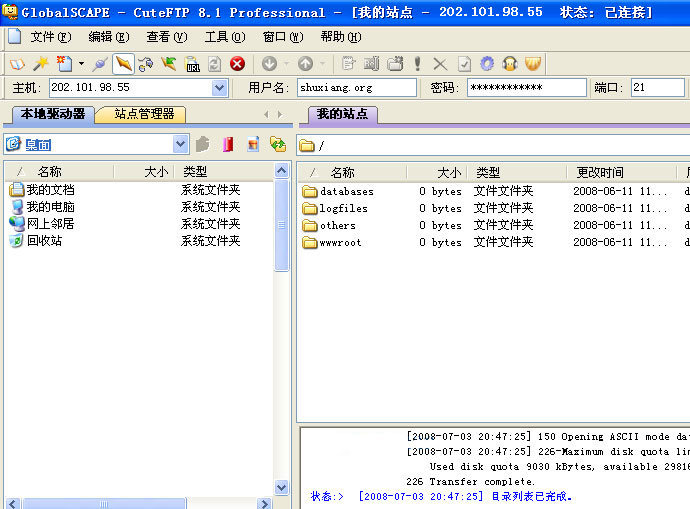This screenshot has height=509, width=690.
Task: Select the 我的站点 remote tab
Action: pos(342,114)
